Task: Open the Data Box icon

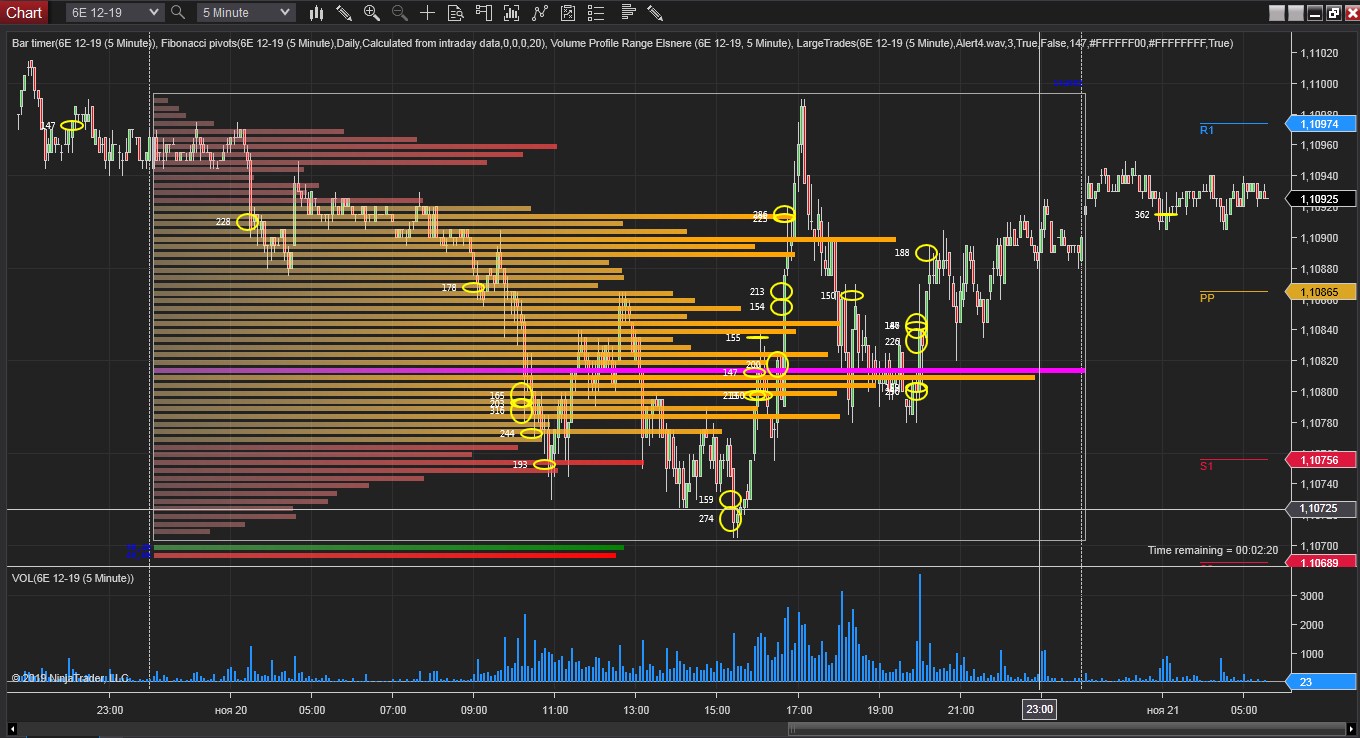Action: (x=456, y=12)
